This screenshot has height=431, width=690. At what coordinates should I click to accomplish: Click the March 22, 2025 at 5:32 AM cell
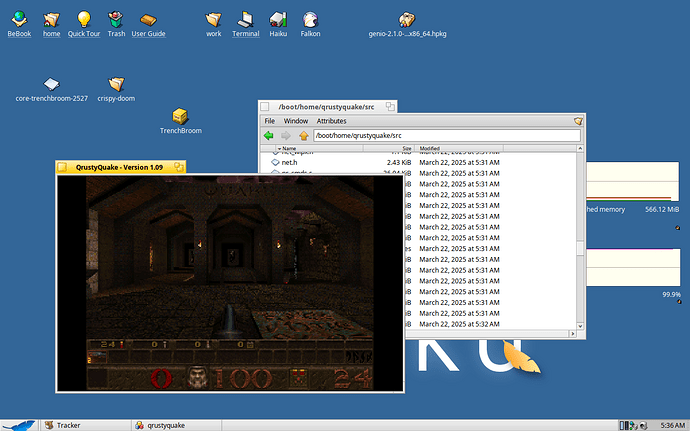point(459,324)
